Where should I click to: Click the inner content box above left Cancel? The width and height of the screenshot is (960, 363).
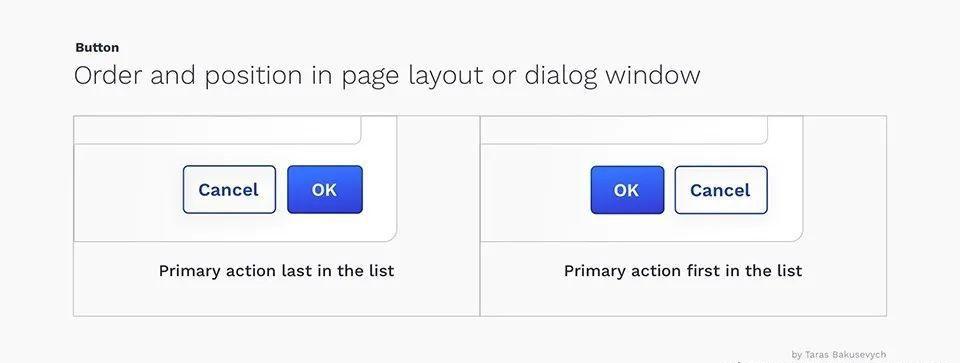217,130
